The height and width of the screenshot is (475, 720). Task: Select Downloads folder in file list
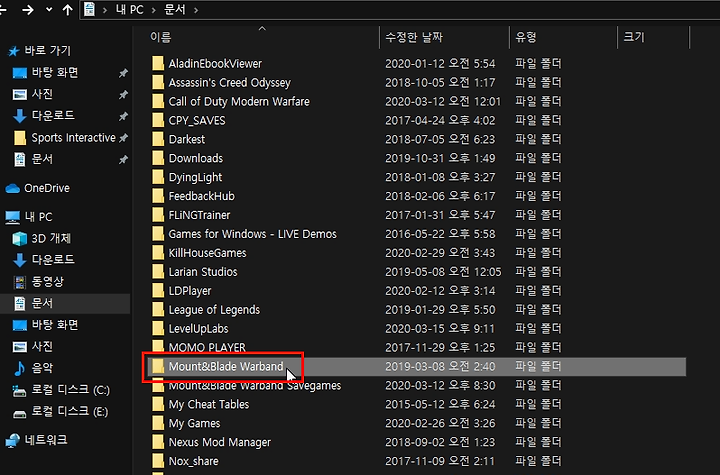point(196,158)
